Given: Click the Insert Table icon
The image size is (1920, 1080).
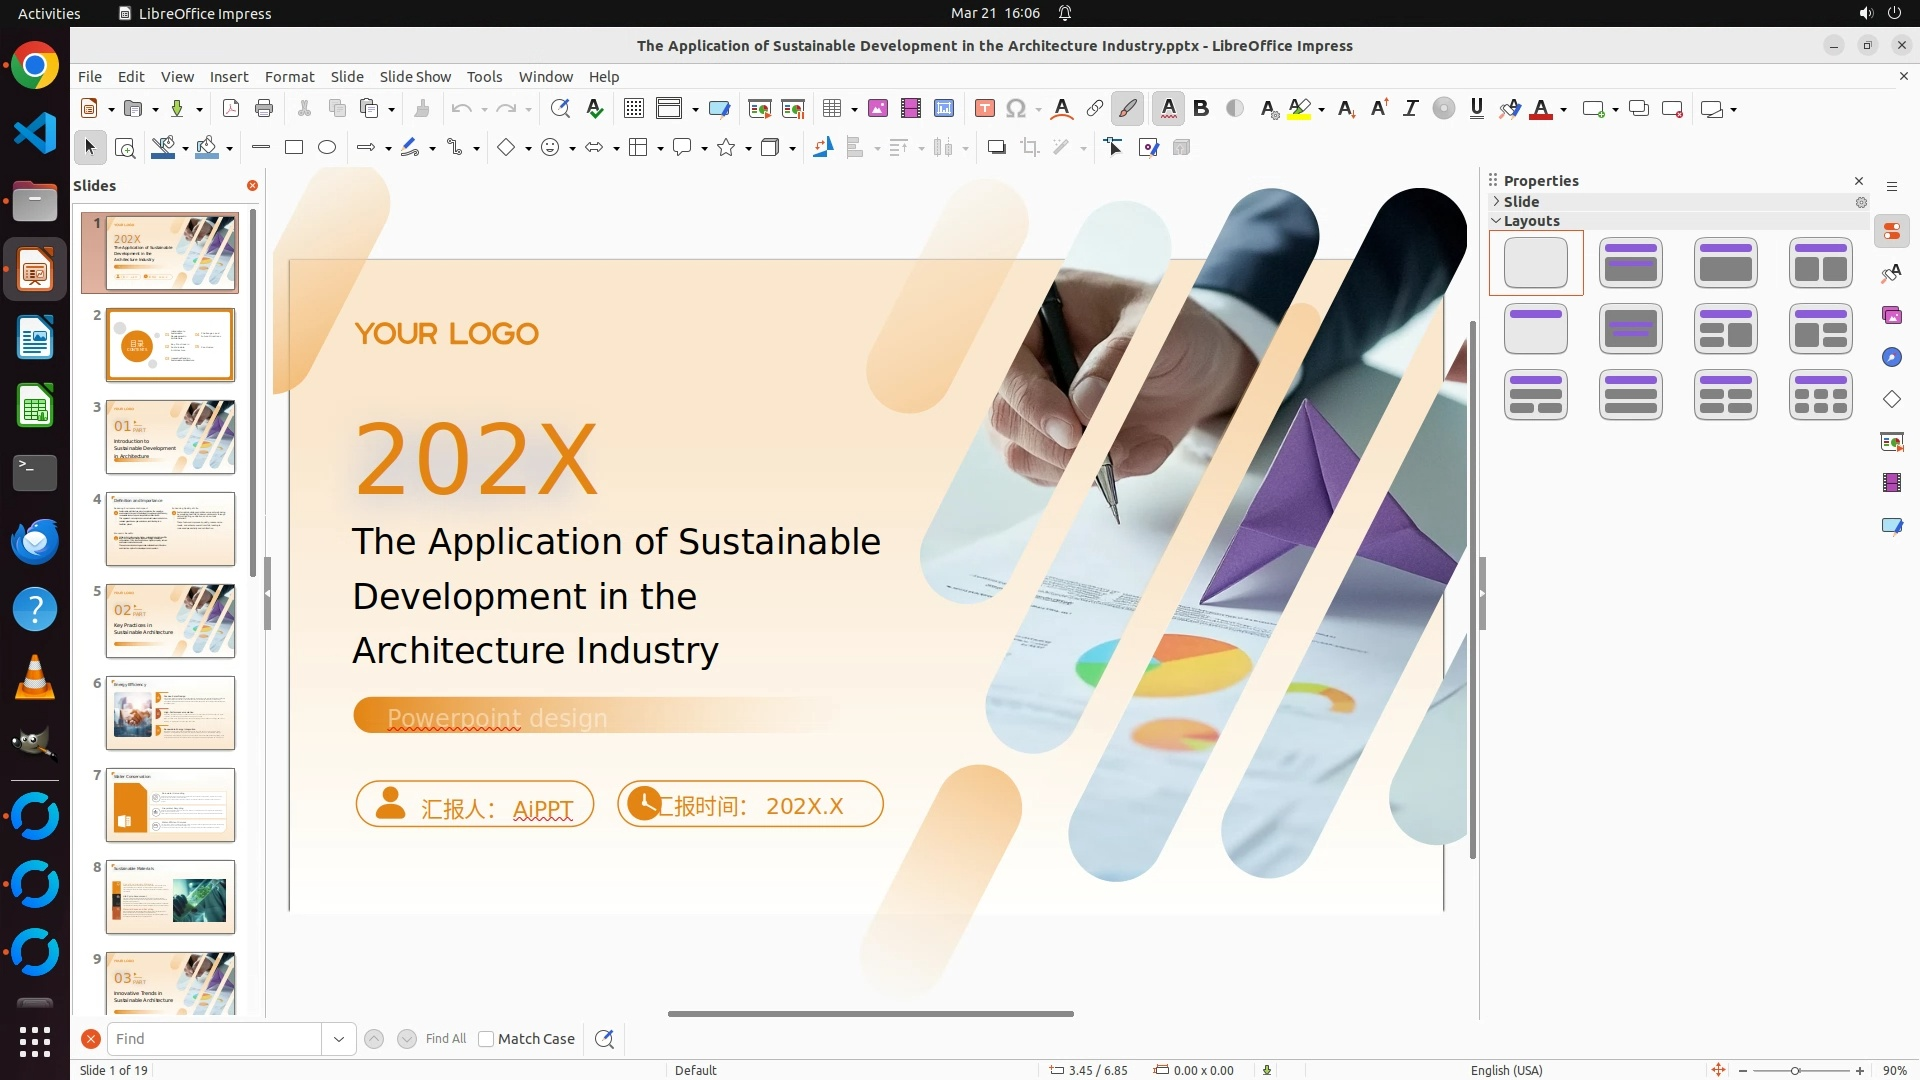Looking at the screenshot, I should 831,109.
